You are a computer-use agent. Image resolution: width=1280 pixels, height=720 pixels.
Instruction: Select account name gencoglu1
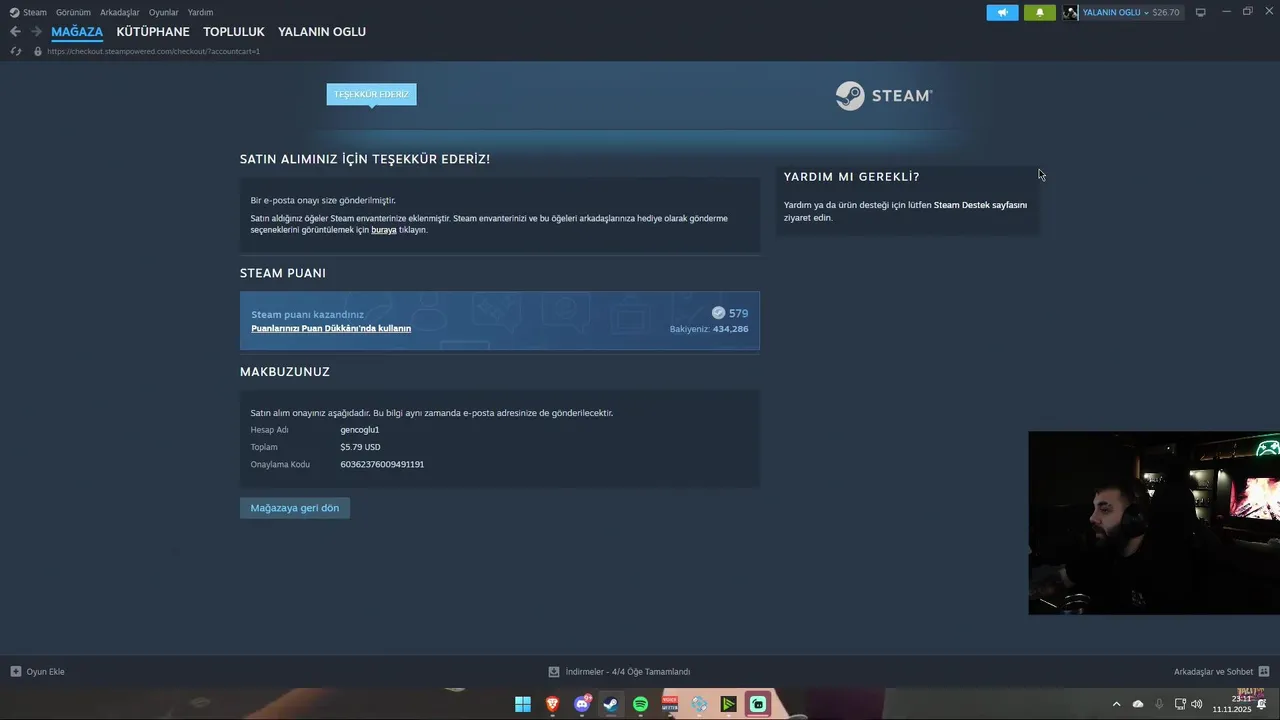pos(360,430)
